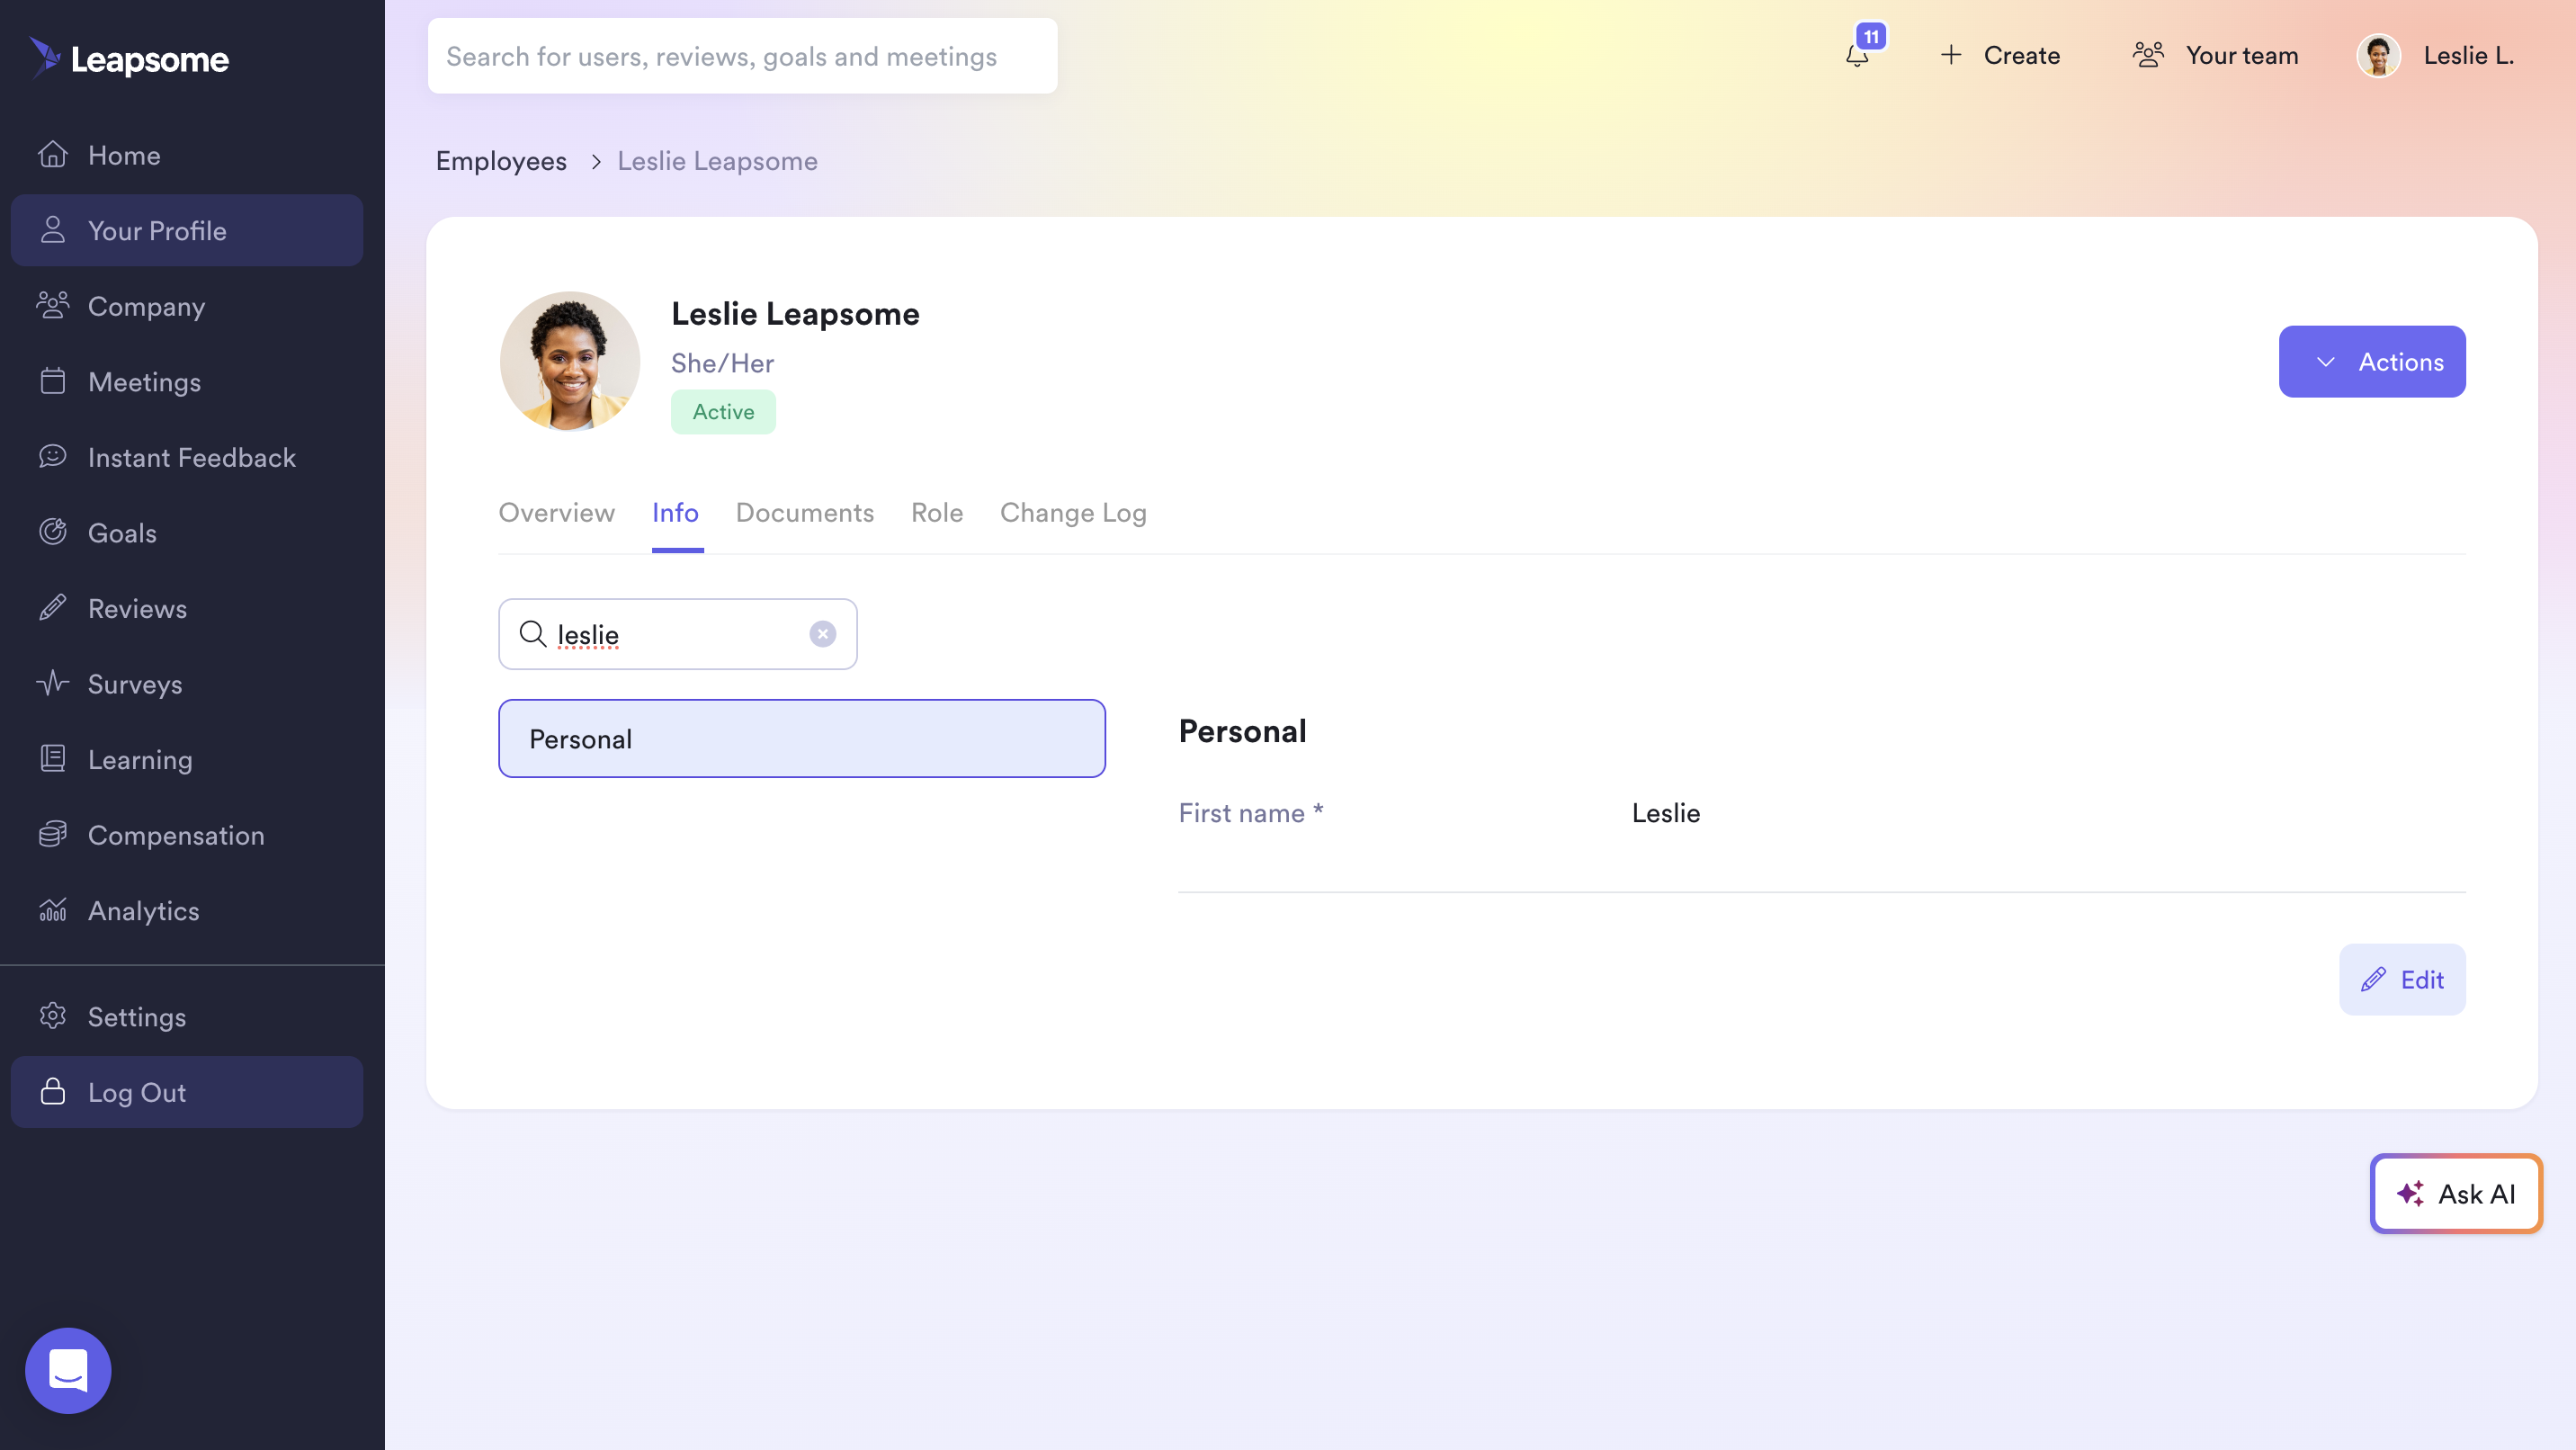Viewport: 2576px width, 1450px height.
Task: Click the Your Profile person icon
Action: click(x=53, y=230)
